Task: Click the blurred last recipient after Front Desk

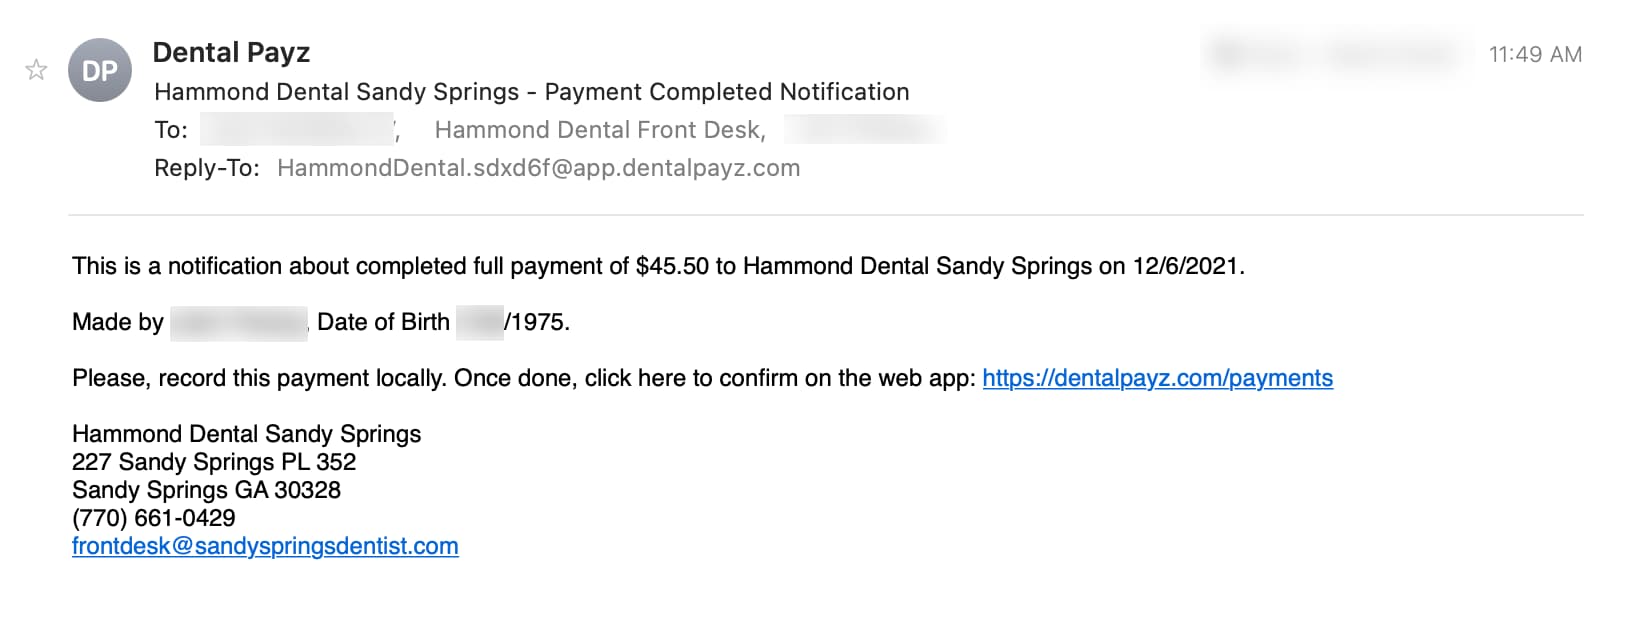Action: (x=863, y=130)
